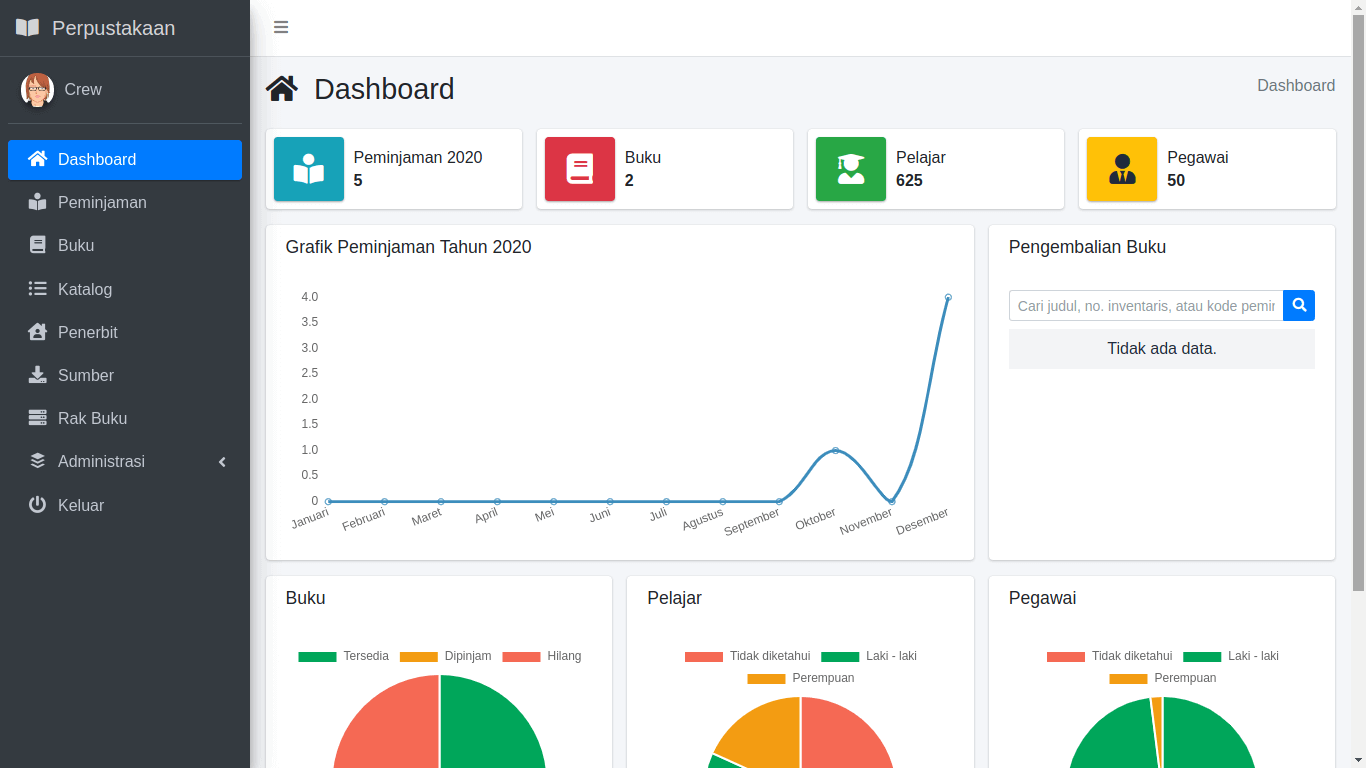Toggle Laki - laki legend in Pelajar chart
This screenshot has height=768, width=1366.
coord(869,656)
